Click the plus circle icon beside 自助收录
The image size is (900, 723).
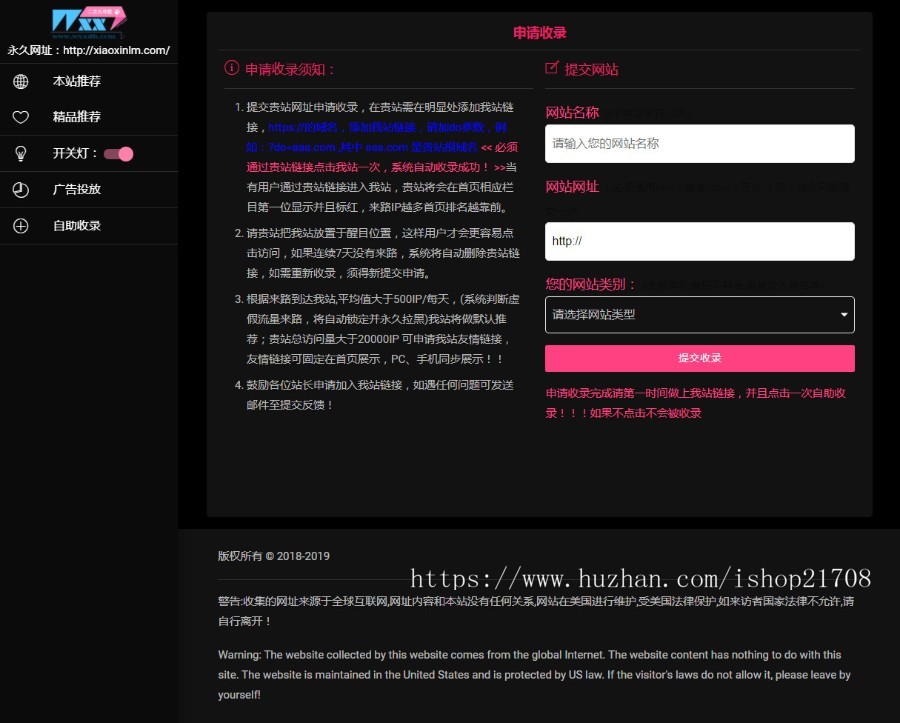21,226
